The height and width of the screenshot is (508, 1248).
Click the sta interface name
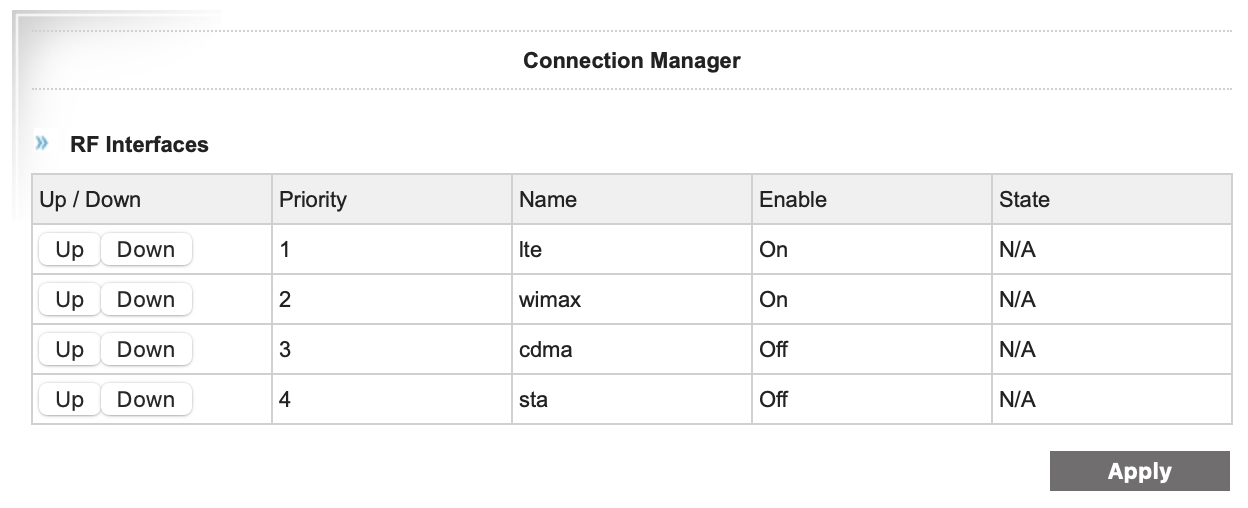533,400
